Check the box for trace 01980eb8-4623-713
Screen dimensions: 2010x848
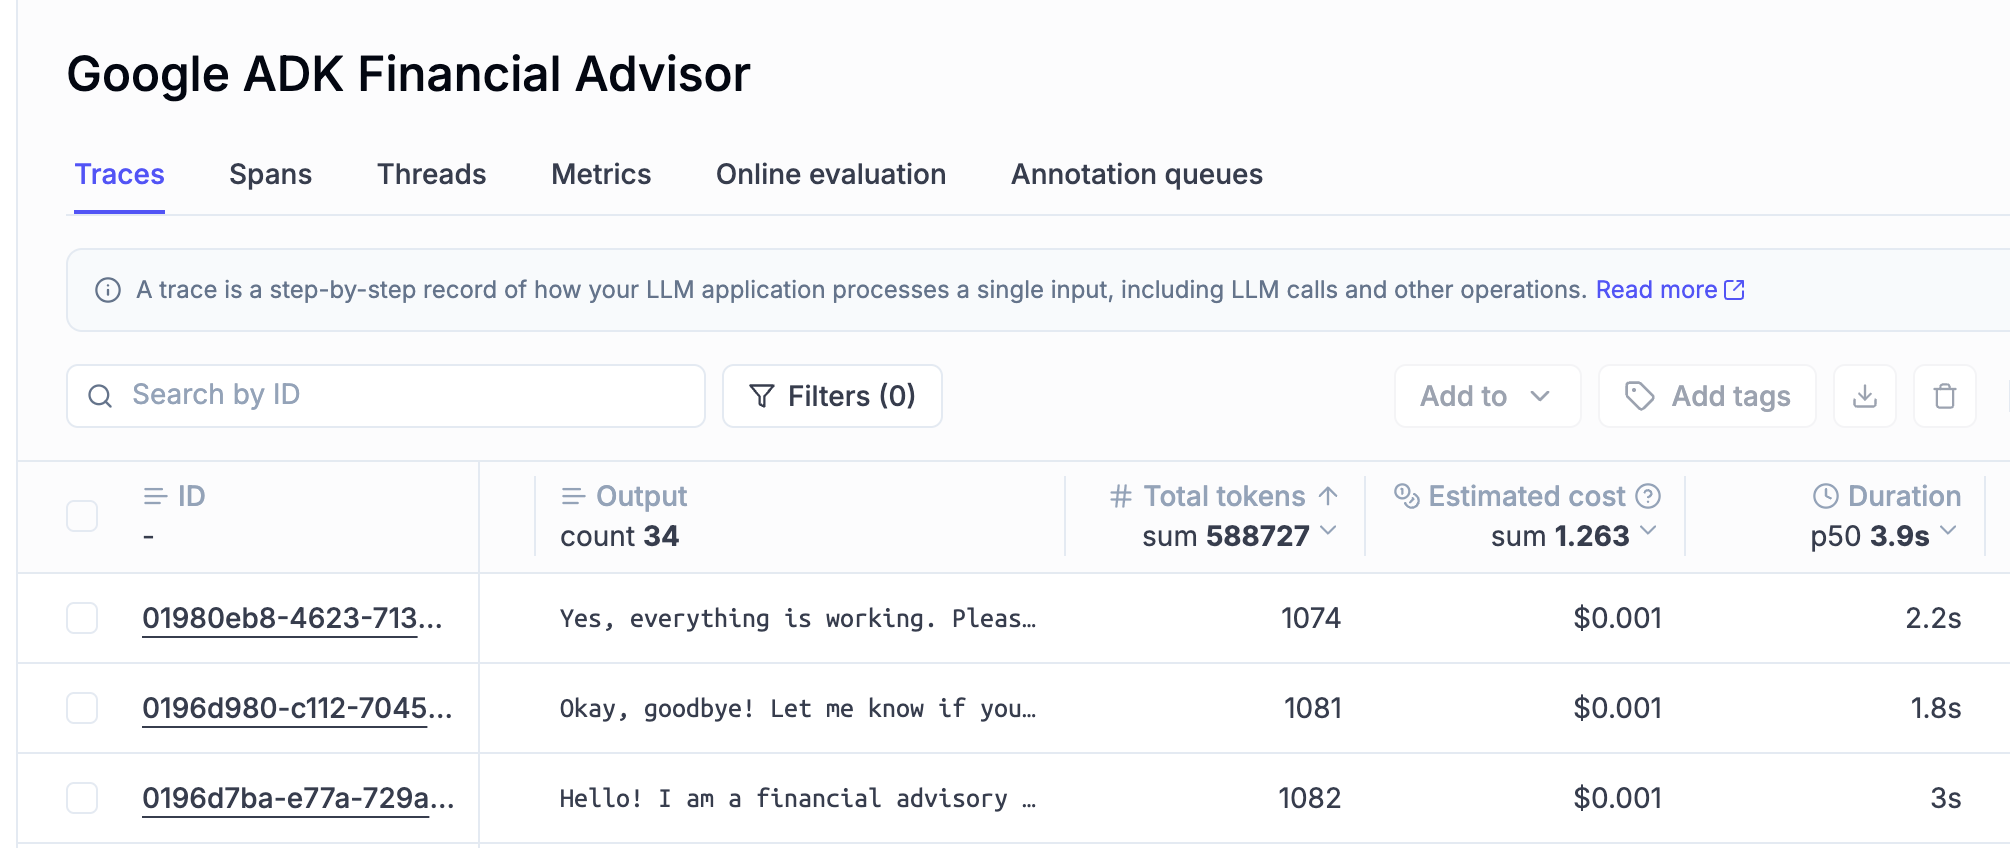(x=82, y=618)
